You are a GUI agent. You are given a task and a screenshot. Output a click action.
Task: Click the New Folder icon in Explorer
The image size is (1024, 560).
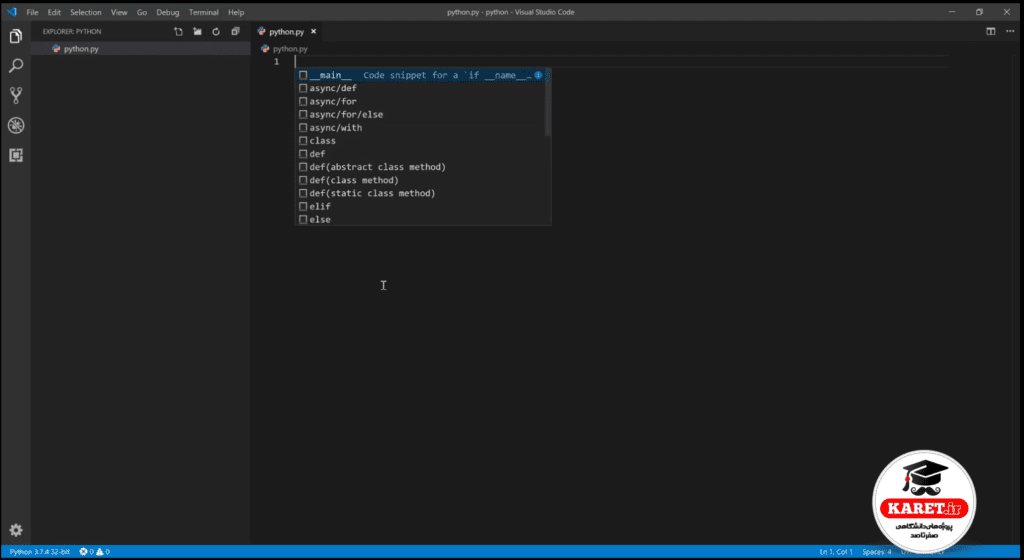point(197,31)
